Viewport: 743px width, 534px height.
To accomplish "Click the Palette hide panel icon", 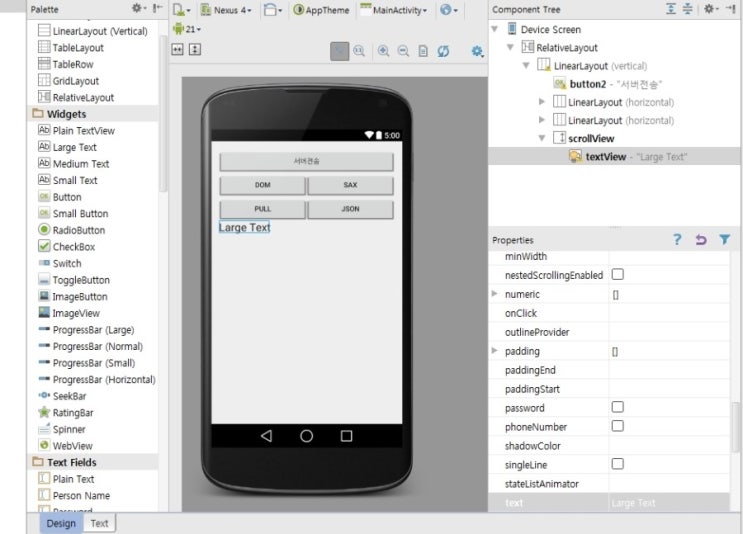I will pyautogui.click(x=157, y=8).
